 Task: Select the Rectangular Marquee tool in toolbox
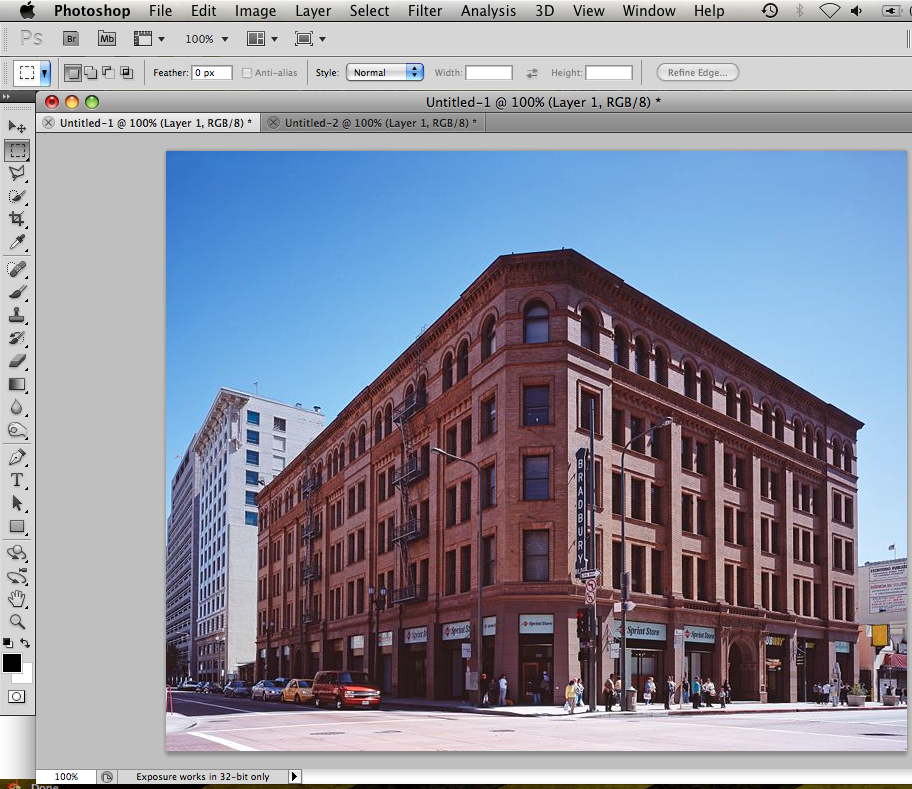point(17,151)
